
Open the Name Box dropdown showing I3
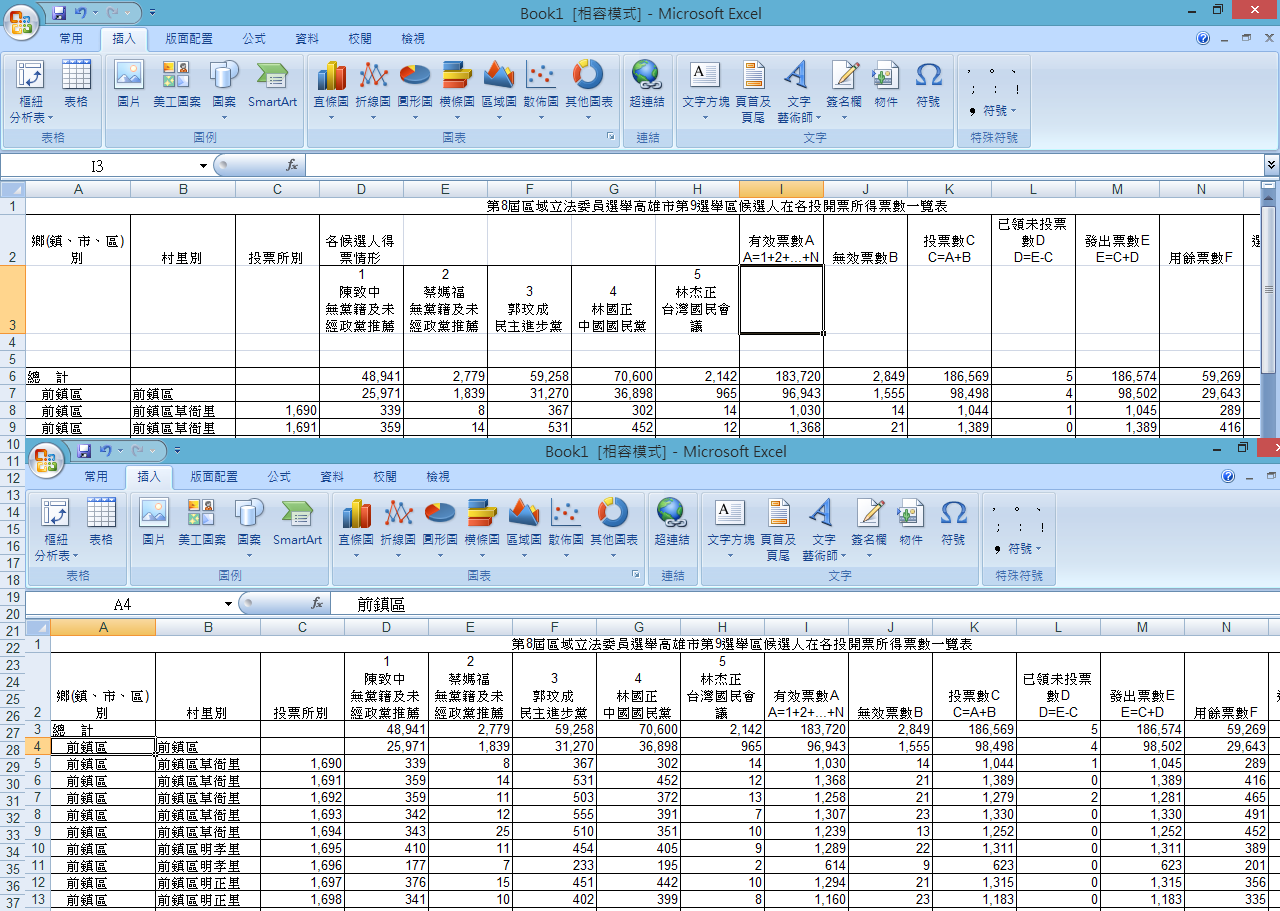click(x=203, y=165)
